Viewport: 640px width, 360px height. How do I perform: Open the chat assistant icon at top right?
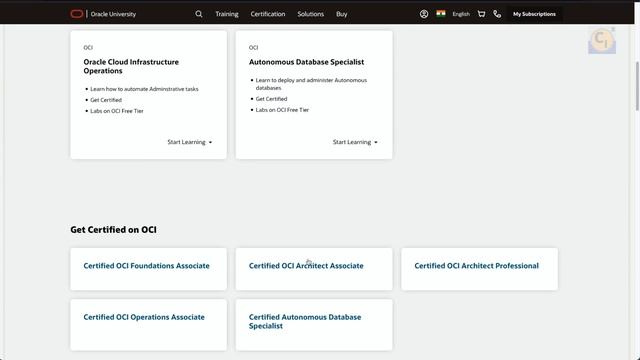tap(602, 41)
